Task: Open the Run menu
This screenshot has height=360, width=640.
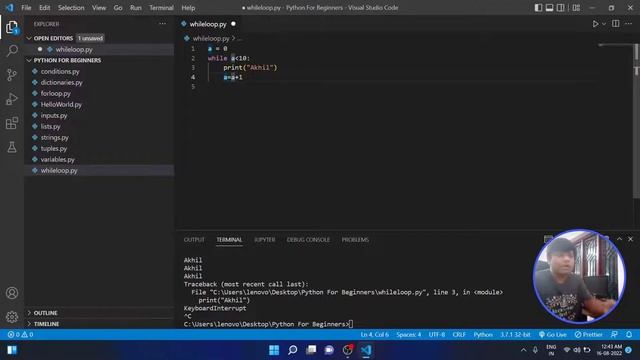Action: [136, 8]
